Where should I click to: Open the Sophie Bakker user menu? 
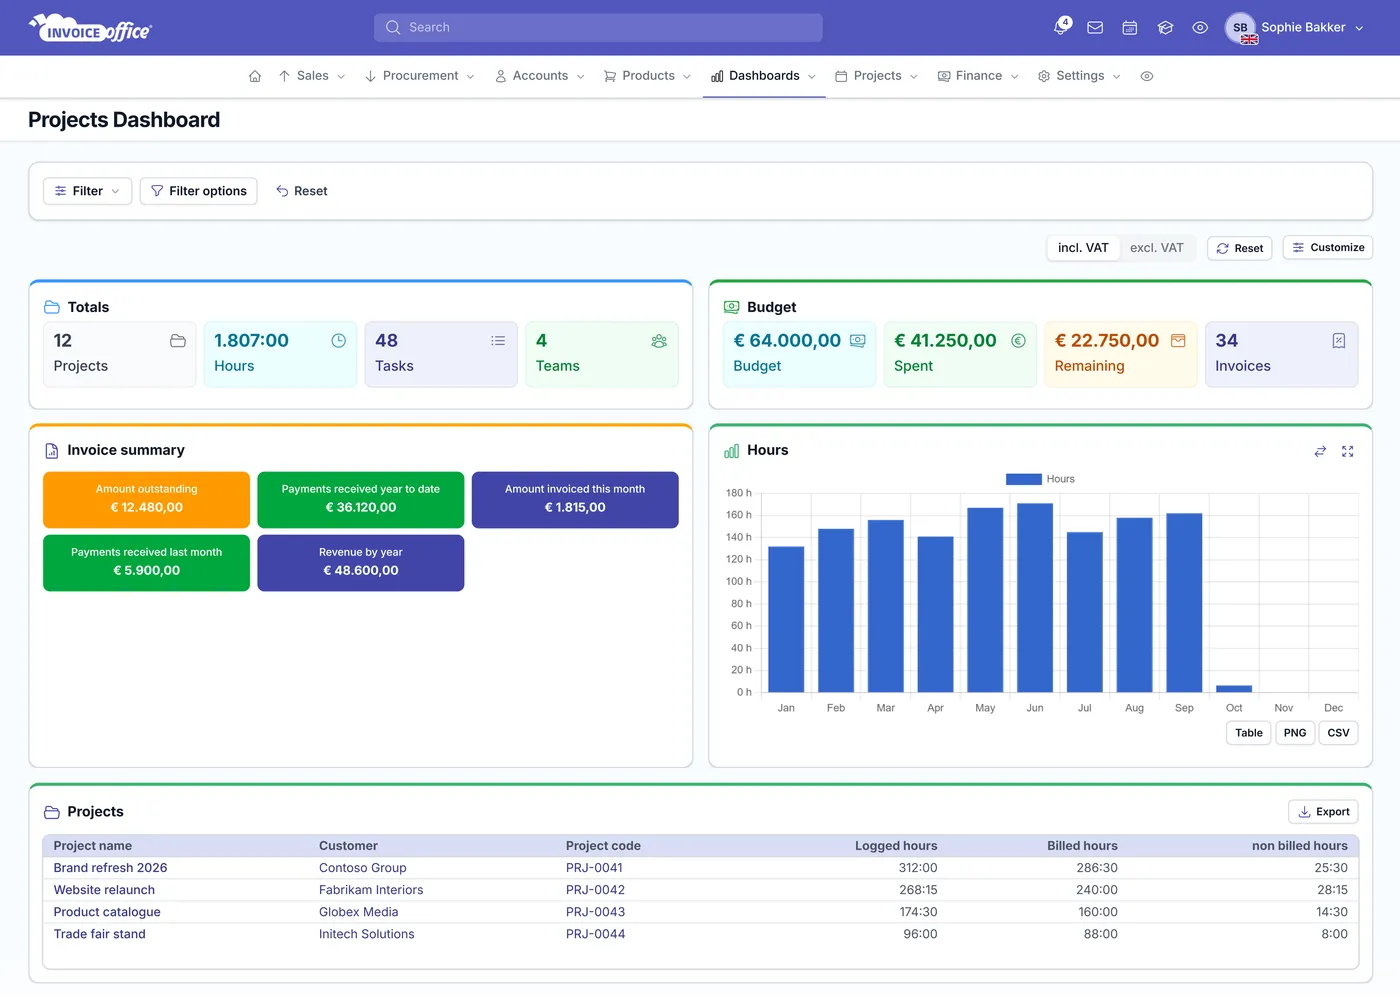coord(1295,28)
